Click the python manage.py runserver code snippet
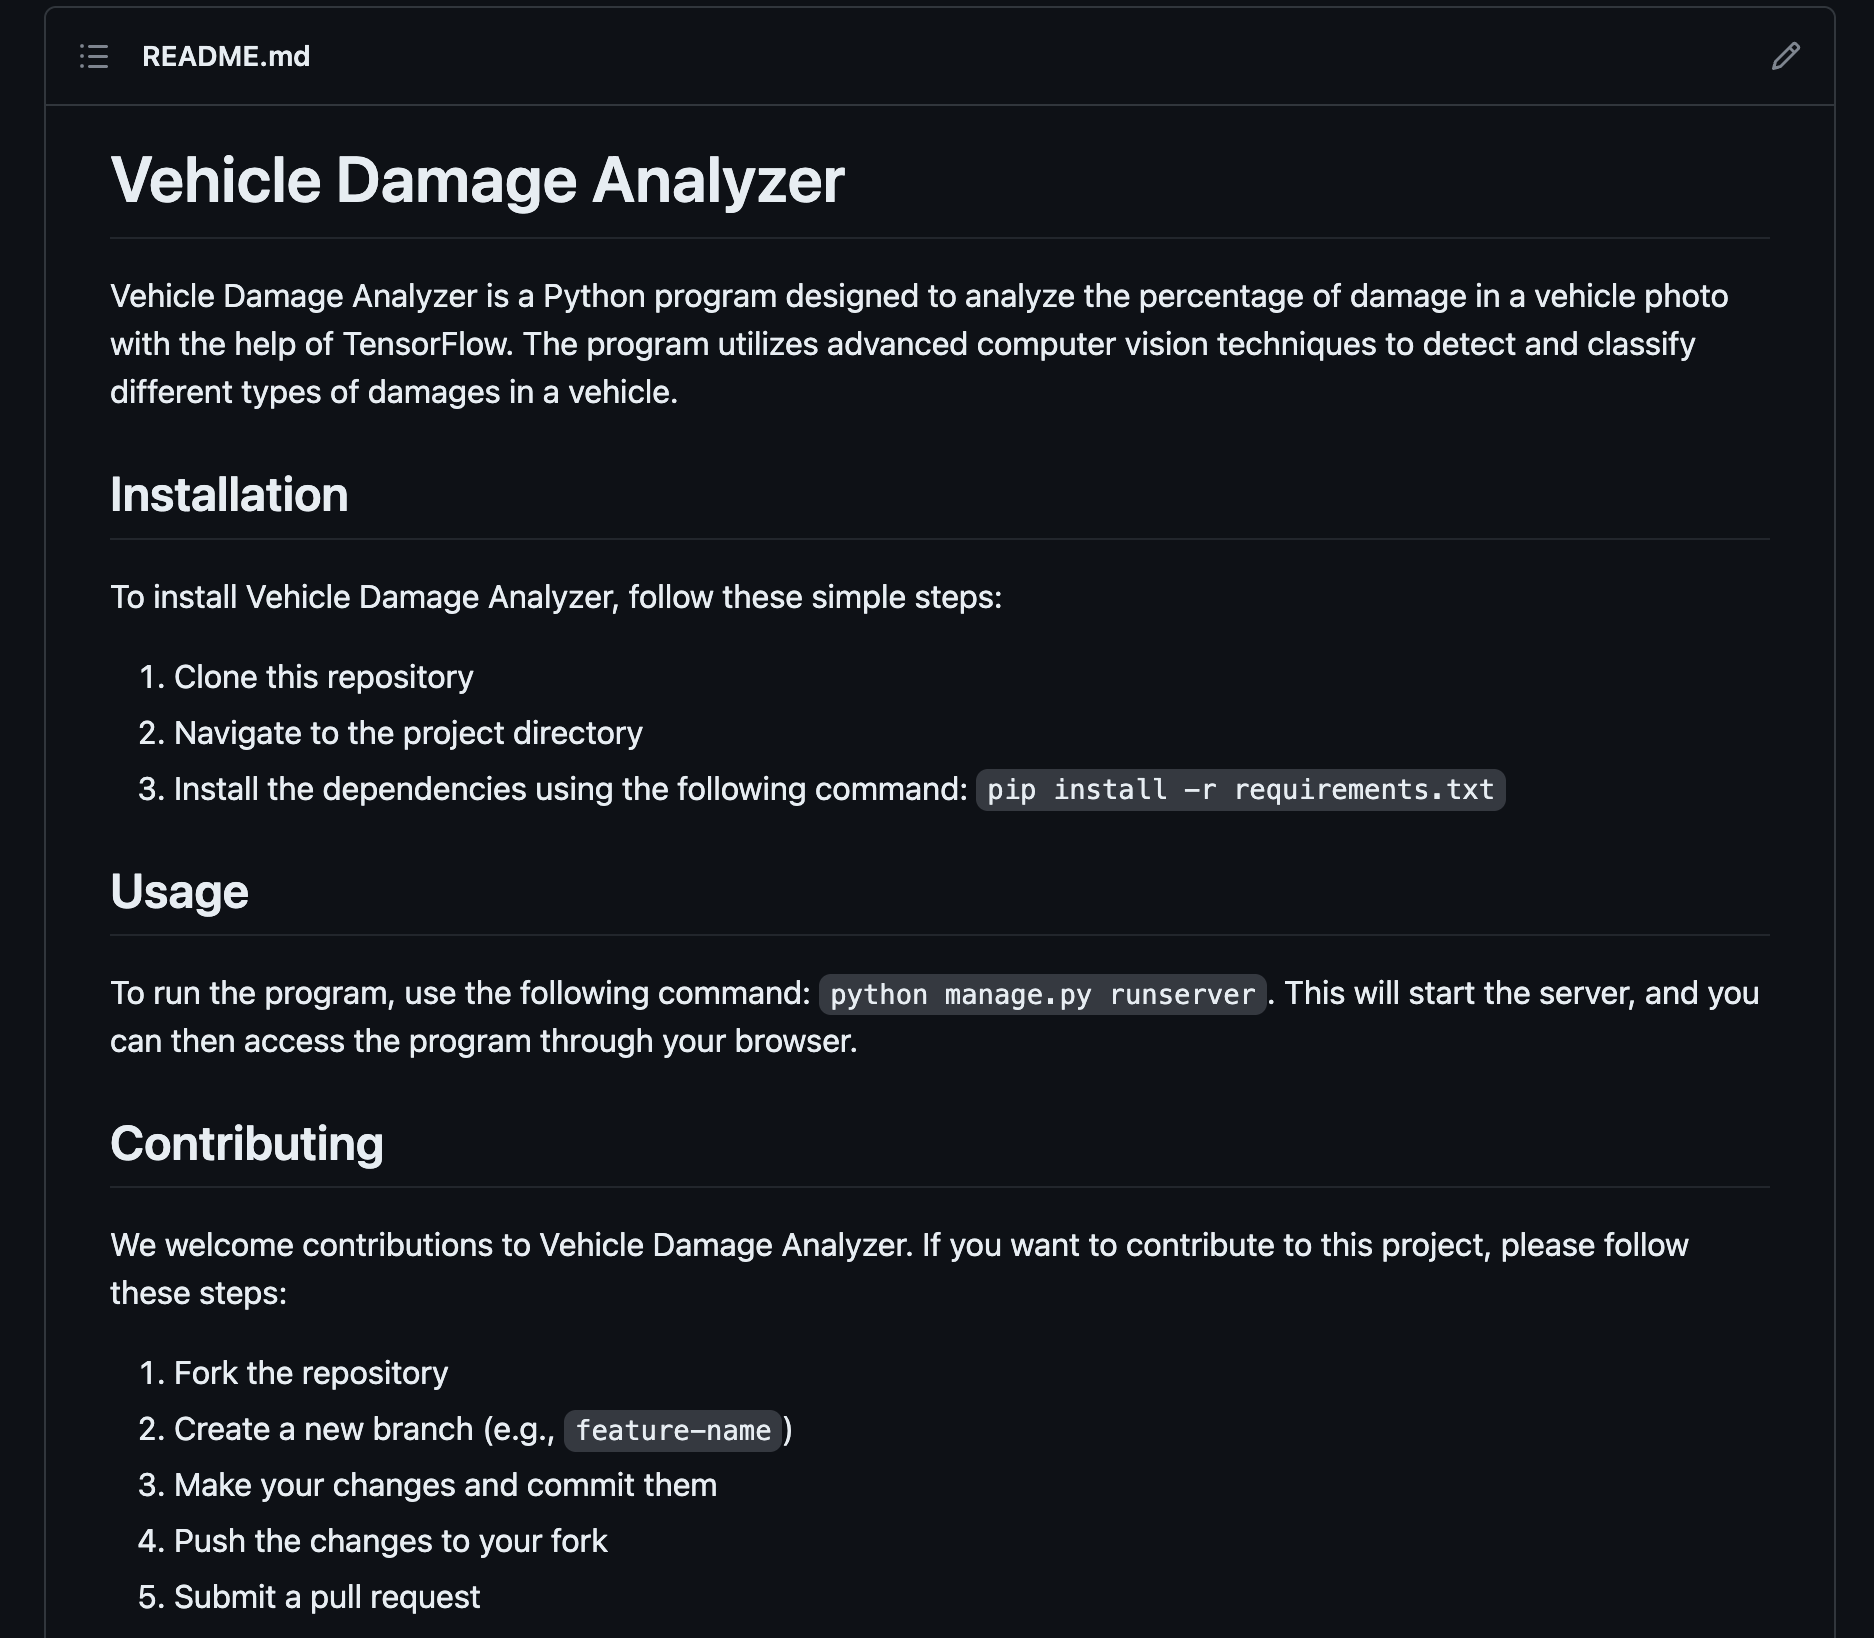 tap(1042, 995)
